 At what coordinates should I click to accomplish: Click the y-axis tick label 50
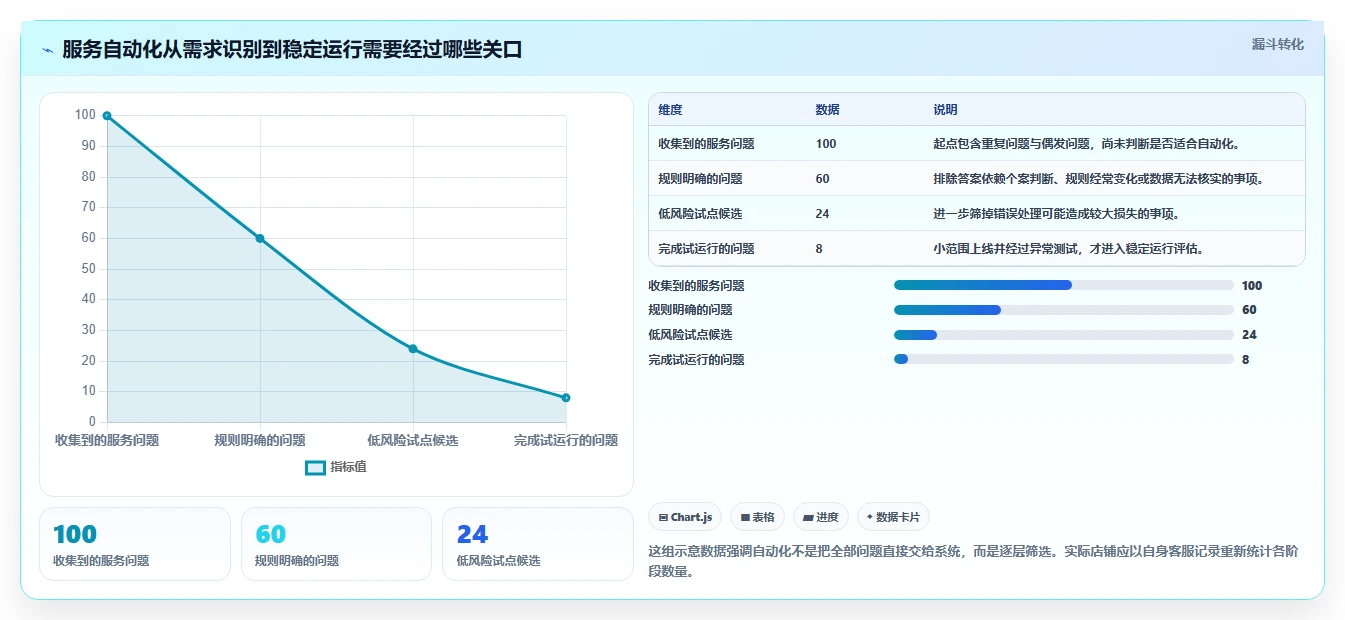pyautogui.click(x=89, y=268)
